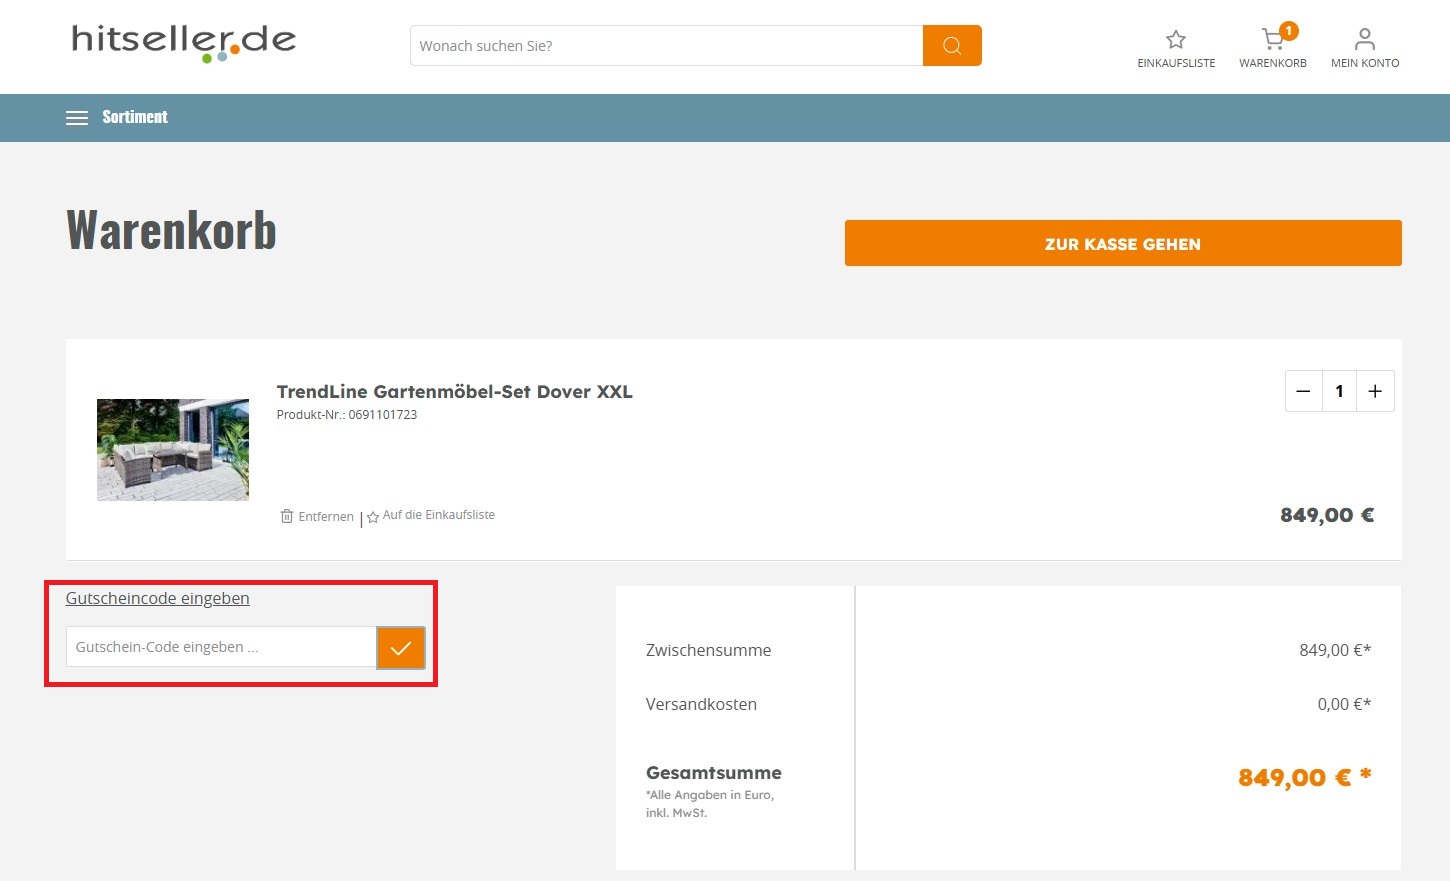Click the Alle Angaben in Euro note
Viewport: 1450px width, 881px height.
tap(710, 804)
